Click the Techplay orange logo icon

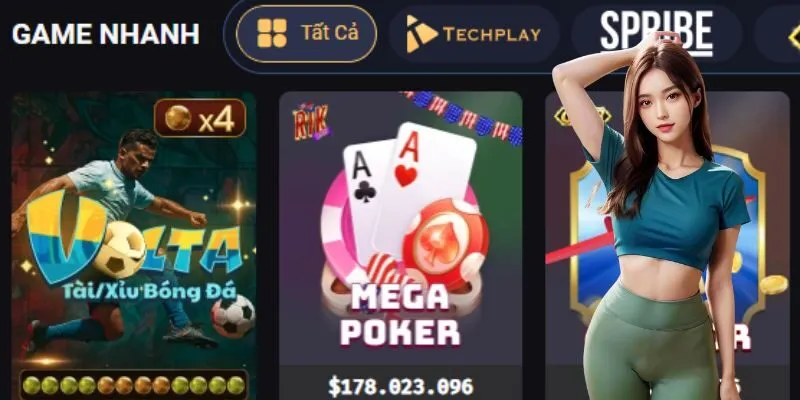421,34
